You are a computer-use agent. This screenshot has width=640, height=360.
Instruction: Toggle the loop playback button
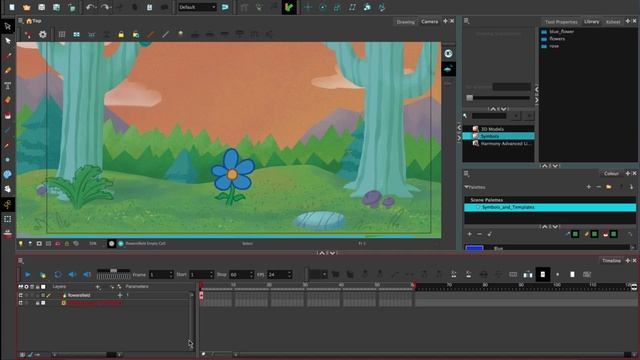58,275
